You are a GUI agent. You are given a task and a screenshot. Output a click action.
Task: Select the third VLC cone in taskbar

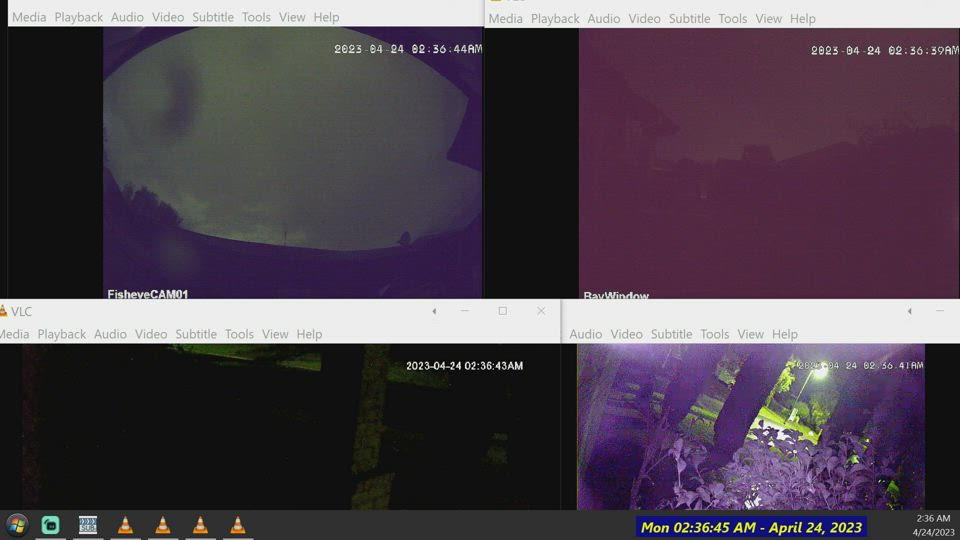200,525
